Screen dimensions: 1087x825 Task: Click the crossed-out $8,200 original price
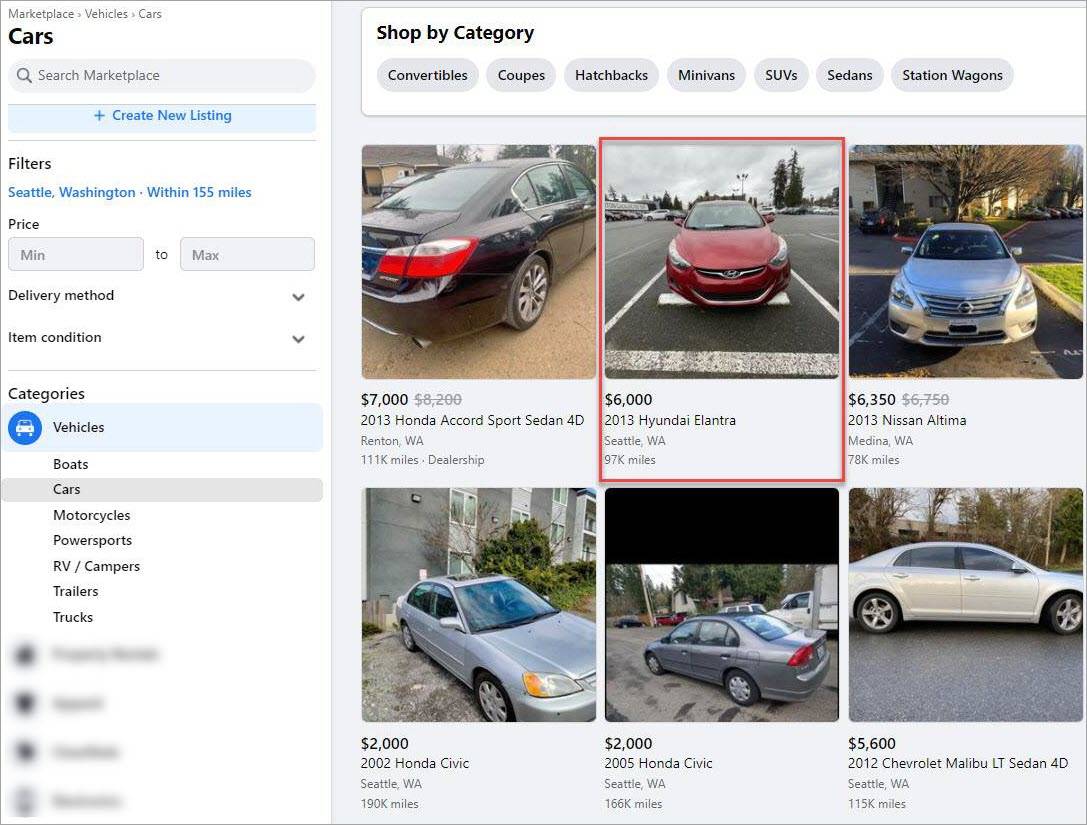pyautogui.click(x=437, y=400)
